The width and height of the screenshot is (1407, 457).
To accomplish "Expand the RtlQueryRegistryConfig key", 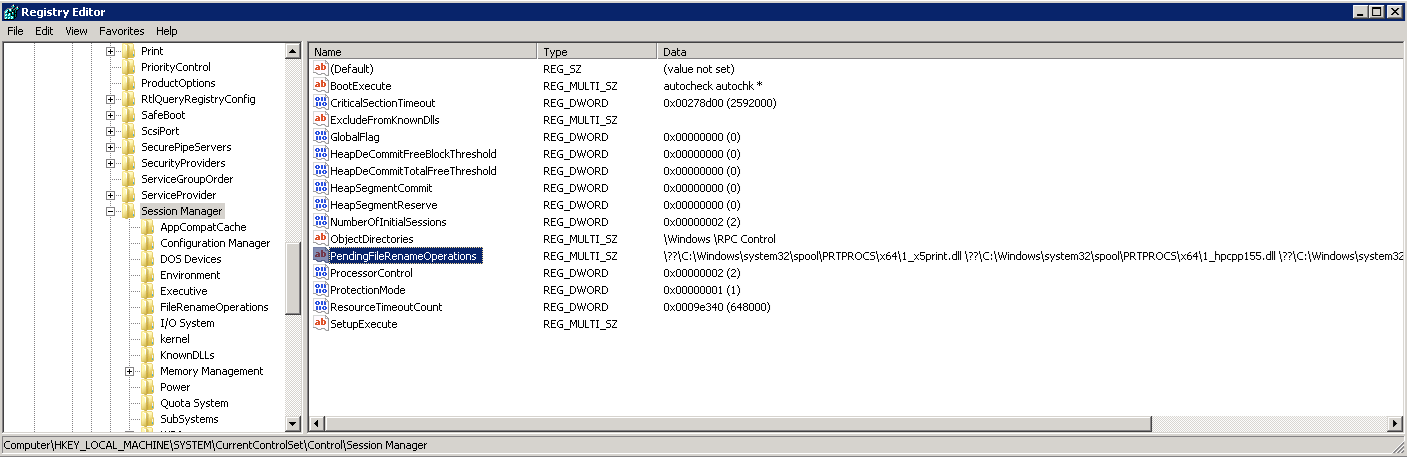I will (111, 99).
